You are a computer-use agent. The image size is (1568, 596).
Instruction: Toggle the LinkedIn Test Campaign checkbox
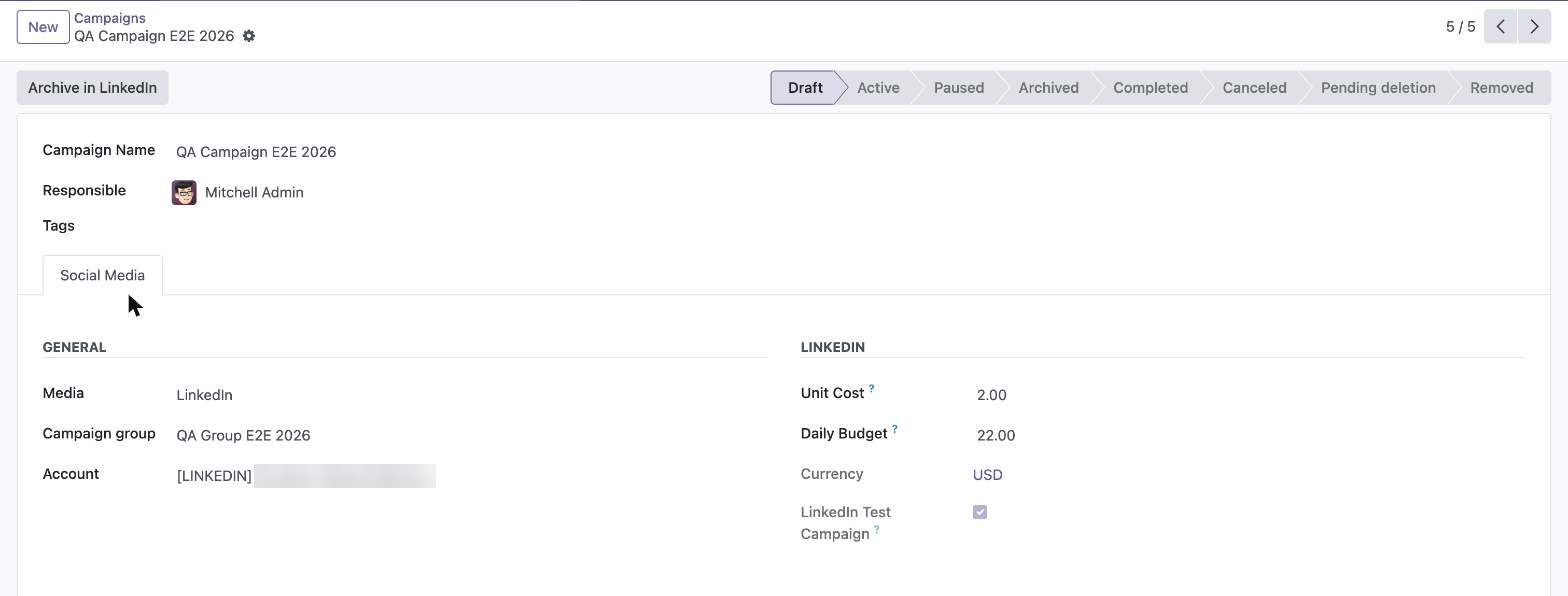[x=980, y=512]
